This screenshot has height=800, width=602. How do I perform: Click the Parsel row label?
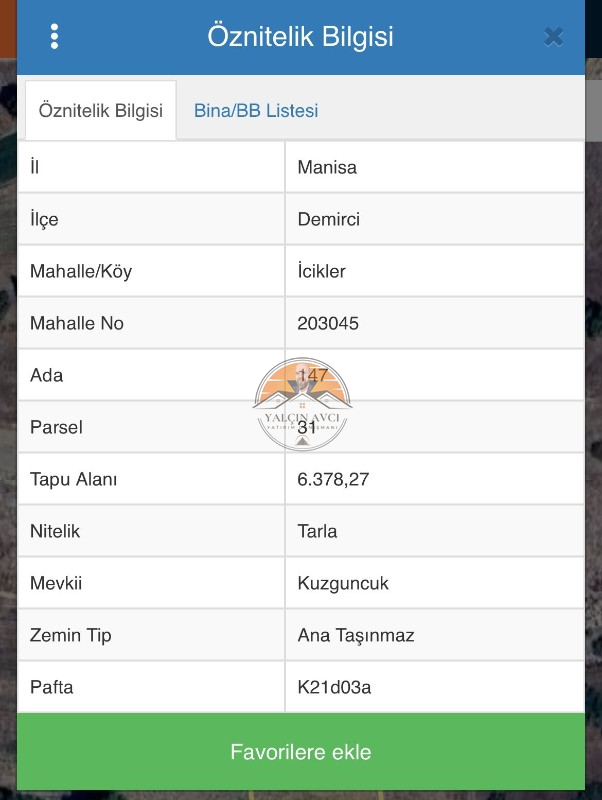tap(56, 427)
